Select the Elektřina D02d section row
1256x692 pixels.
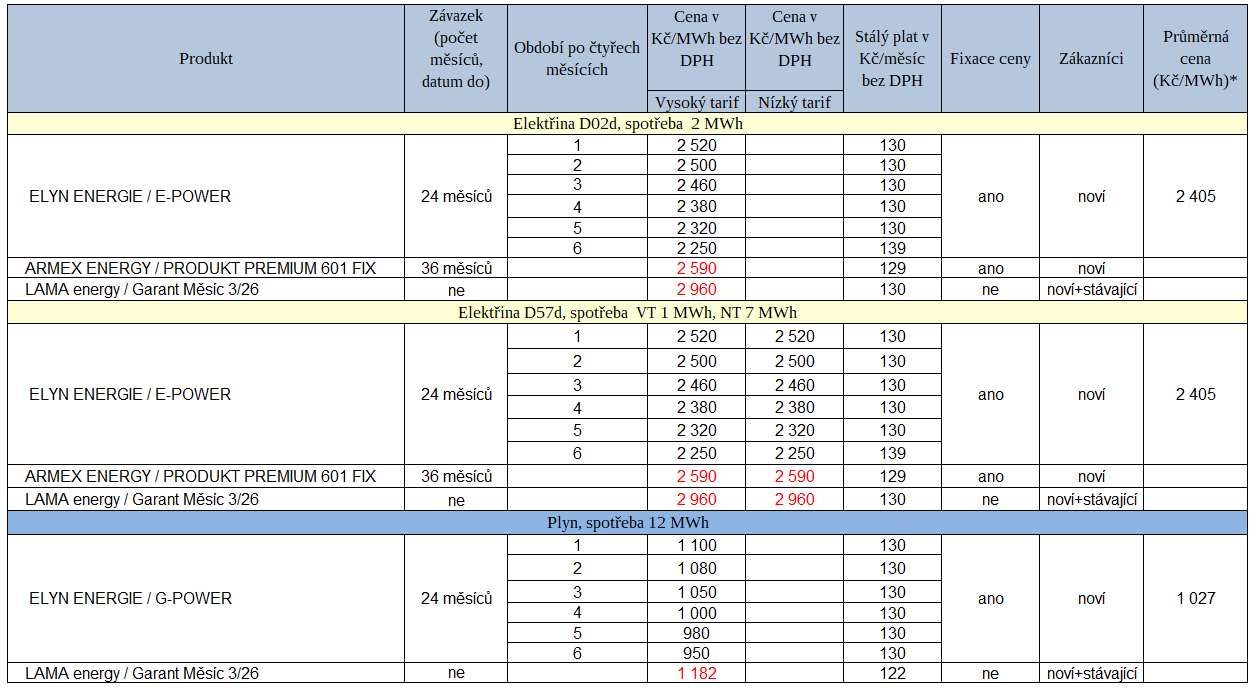click(x=628, y=124)
